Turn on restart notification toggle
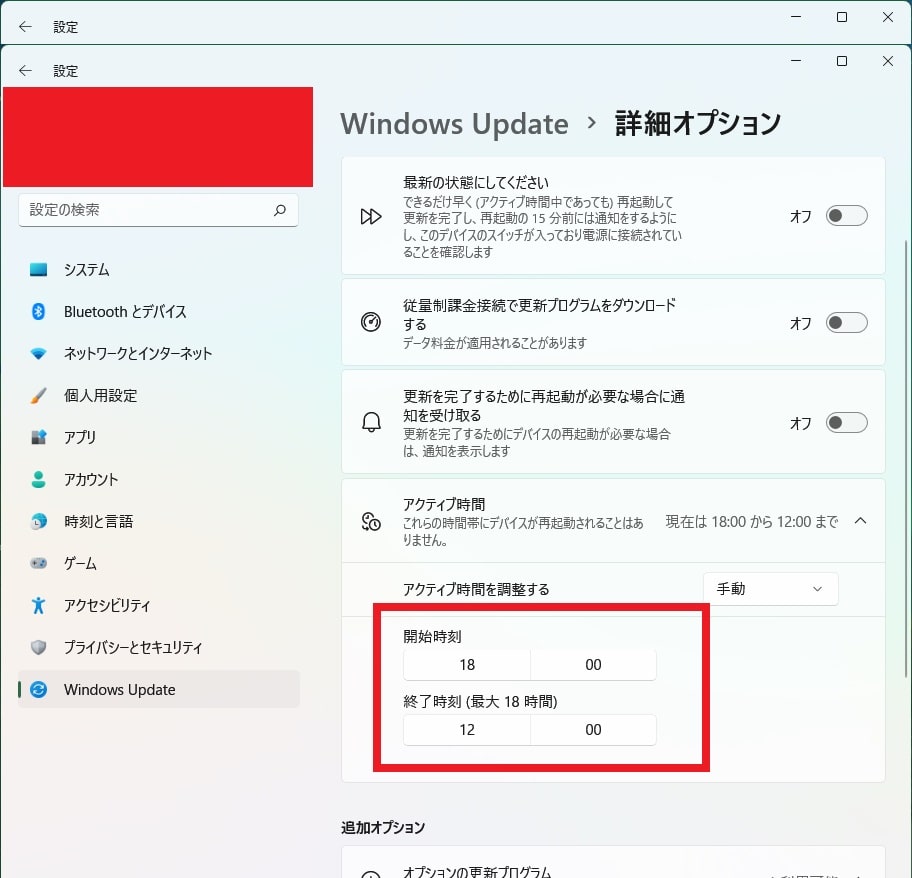This screenshot has width=912, height=878. click(x=846, y=423)
